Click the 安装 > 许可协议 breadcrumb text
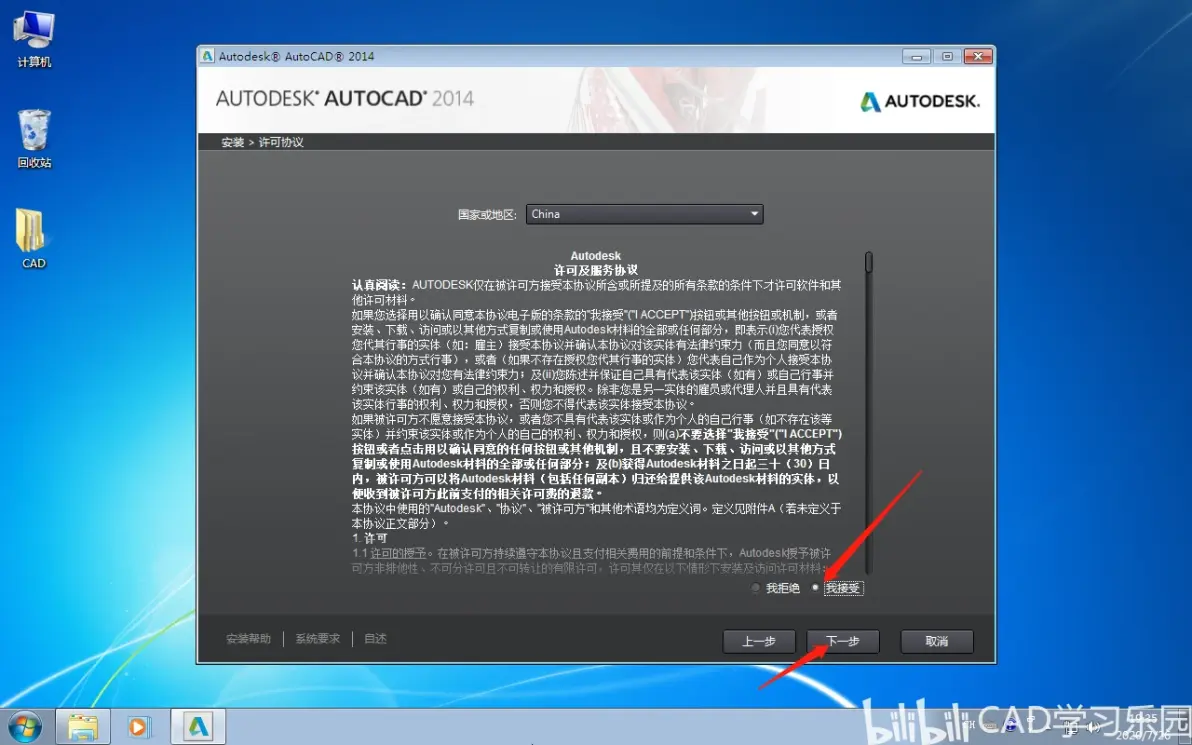Image resolution: width=1192 pixels, height=745 pixels. [262, 142]
